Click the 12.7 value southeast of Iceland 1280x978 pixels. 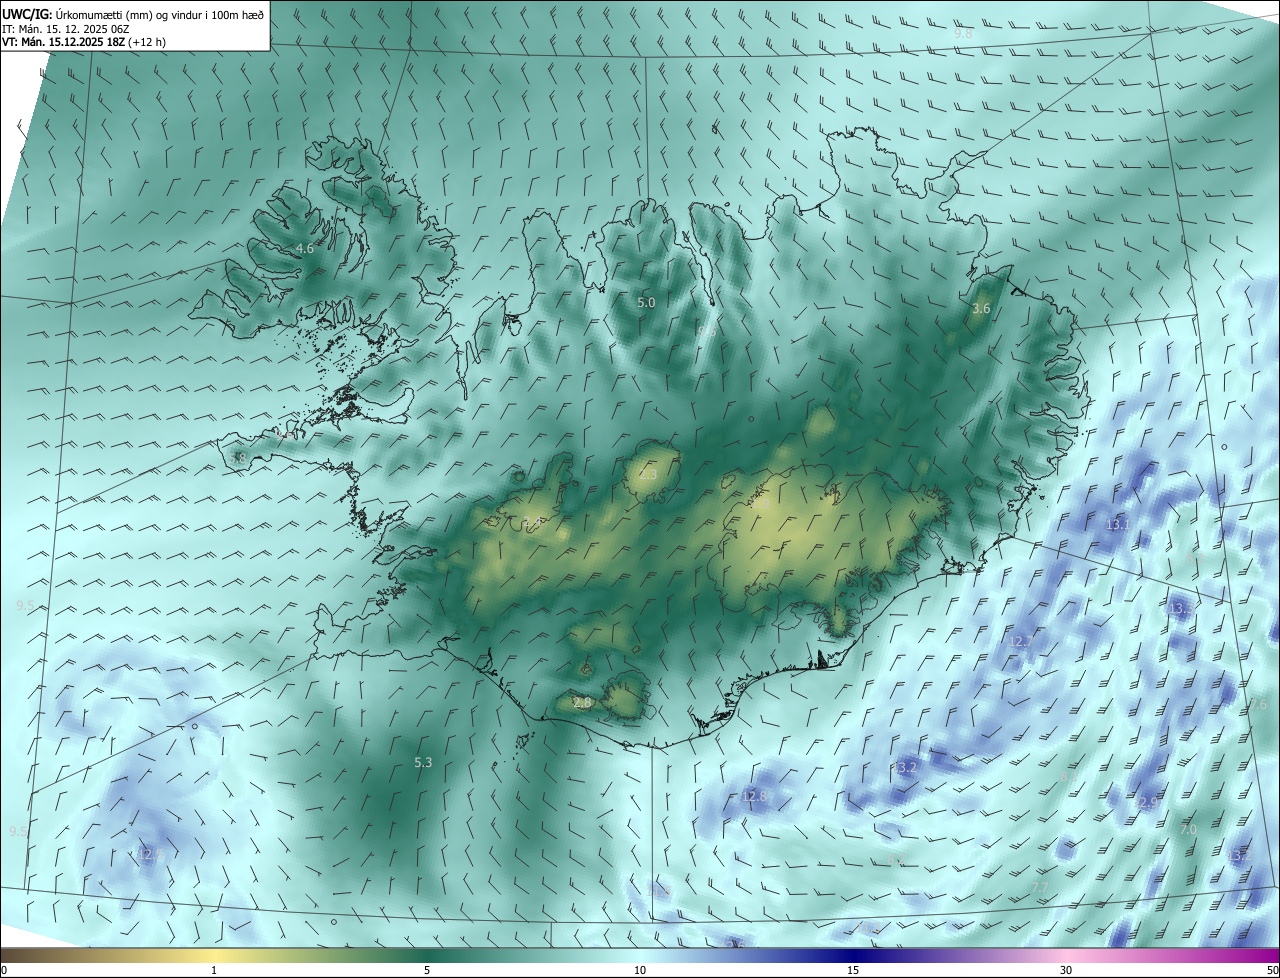[1020, 642]
